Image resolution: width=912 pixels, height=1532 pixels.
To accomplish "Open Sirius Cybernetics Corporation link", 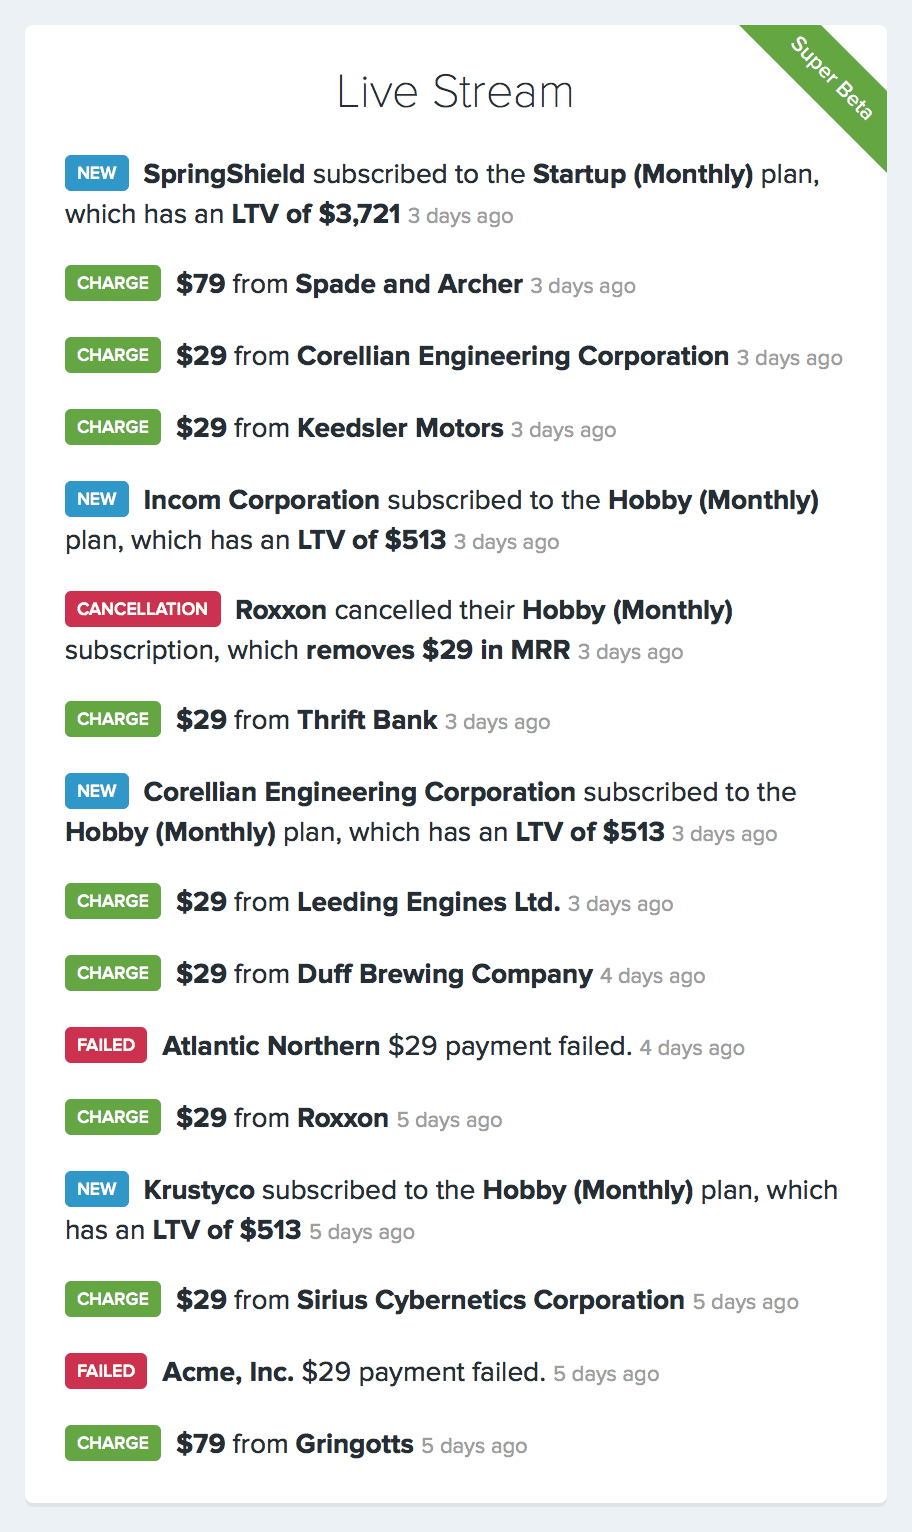I will tap(491, 1300).
